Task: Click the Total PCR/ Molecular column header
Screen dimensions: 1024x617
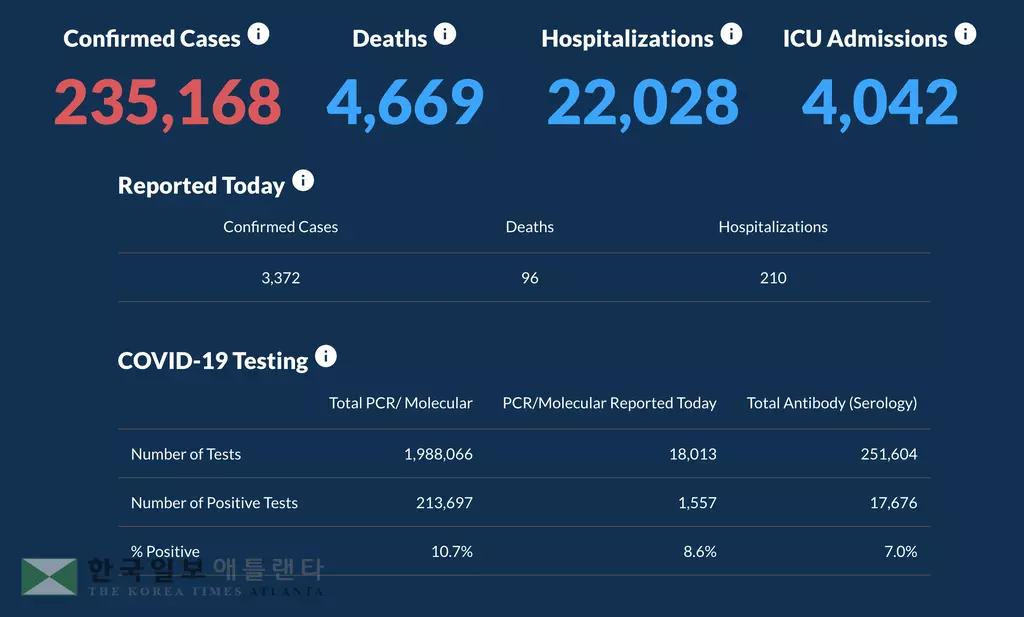Action: click(x=401, y=403)
